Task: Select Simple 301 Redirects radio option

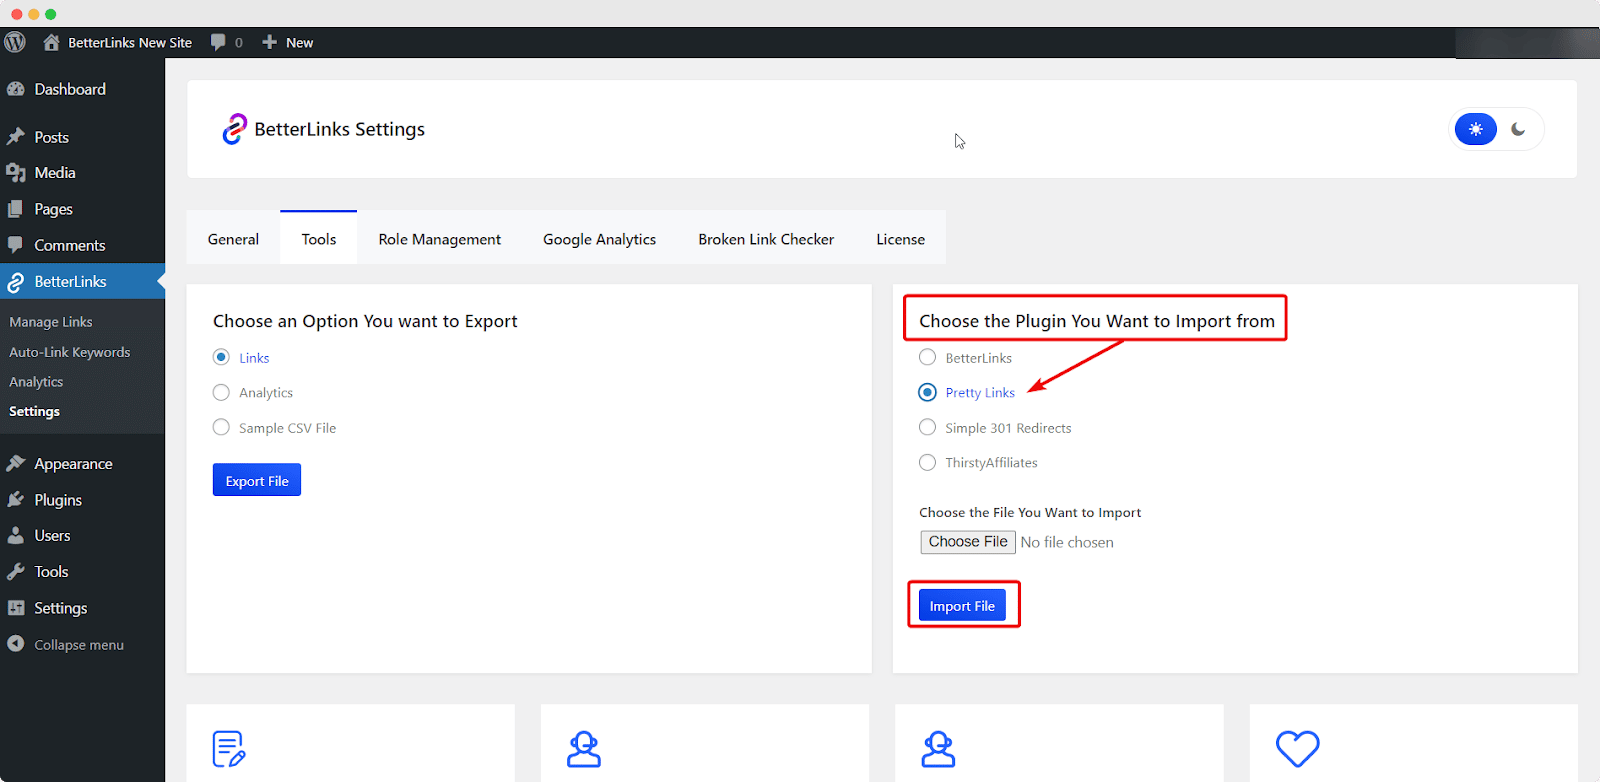Action: pos(928,427)
